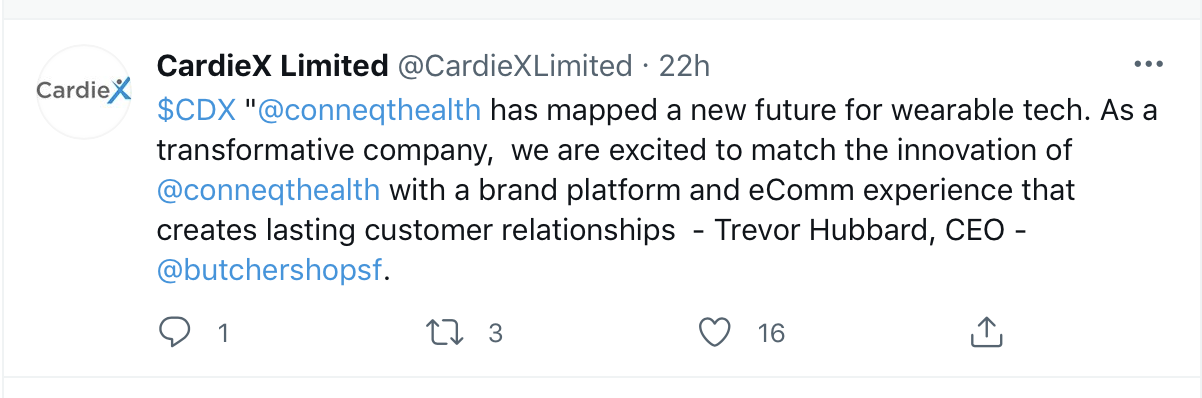Click the like count 16
Viewport: 1202px width, 398px height.
coord(771,333)
